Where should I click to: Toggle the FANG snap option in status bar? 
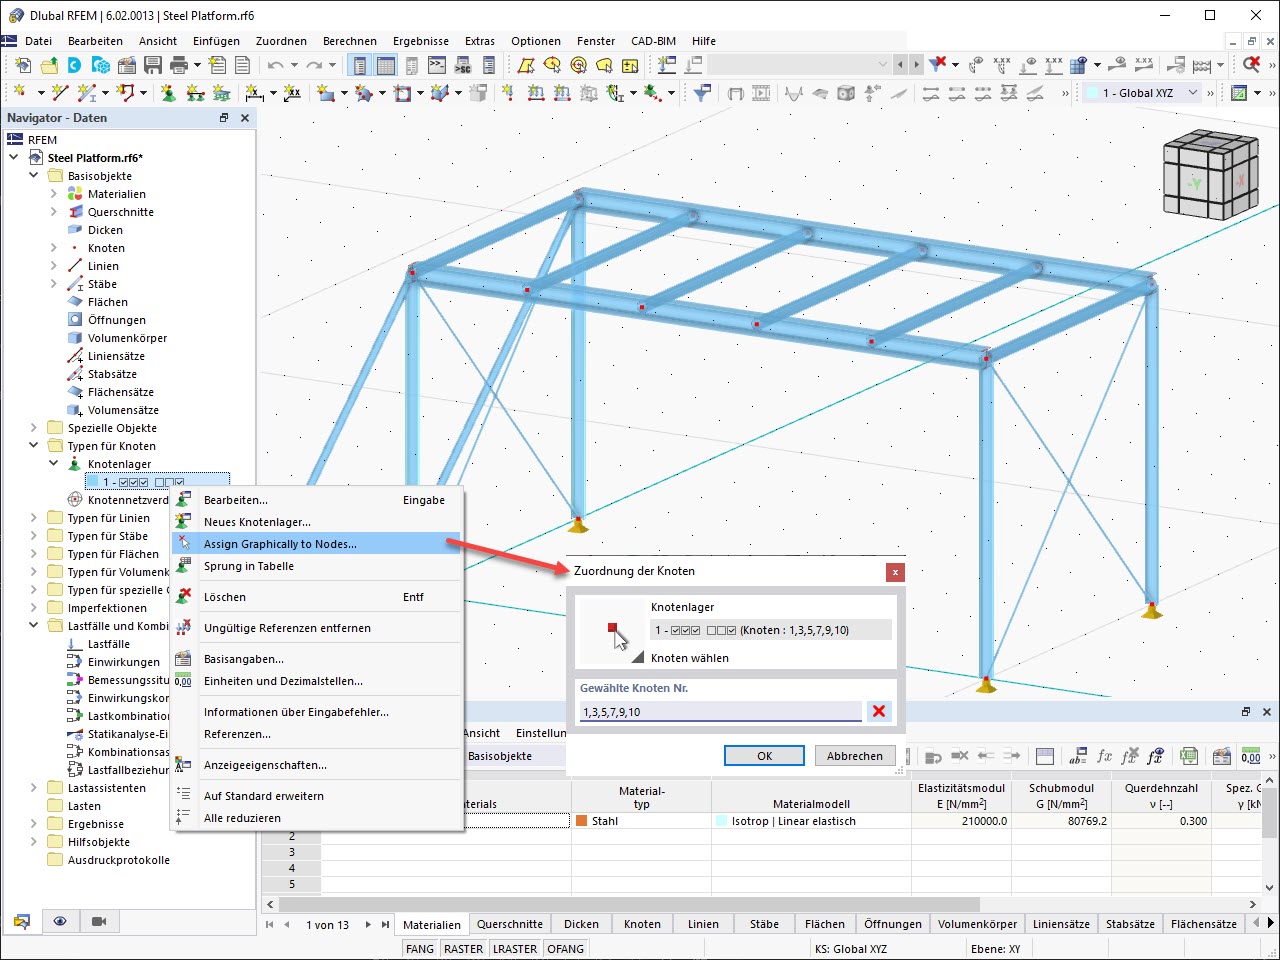tap(420, 949)
